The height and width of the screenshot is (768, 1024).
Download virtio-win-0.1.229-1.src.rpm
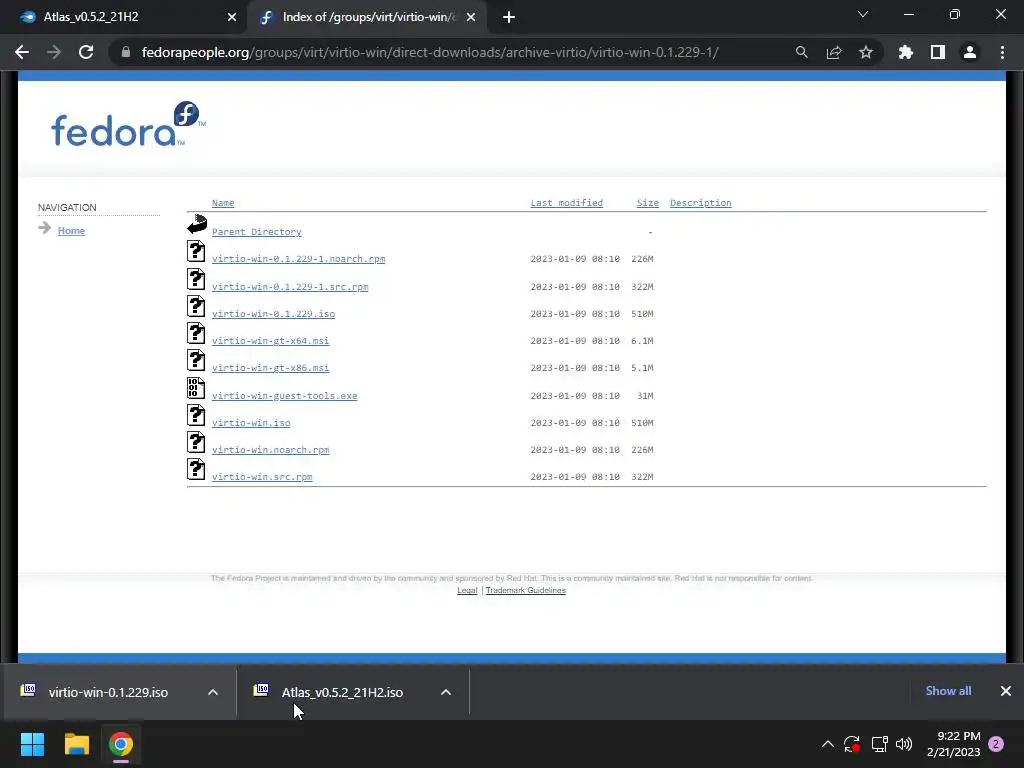point(290,287)
